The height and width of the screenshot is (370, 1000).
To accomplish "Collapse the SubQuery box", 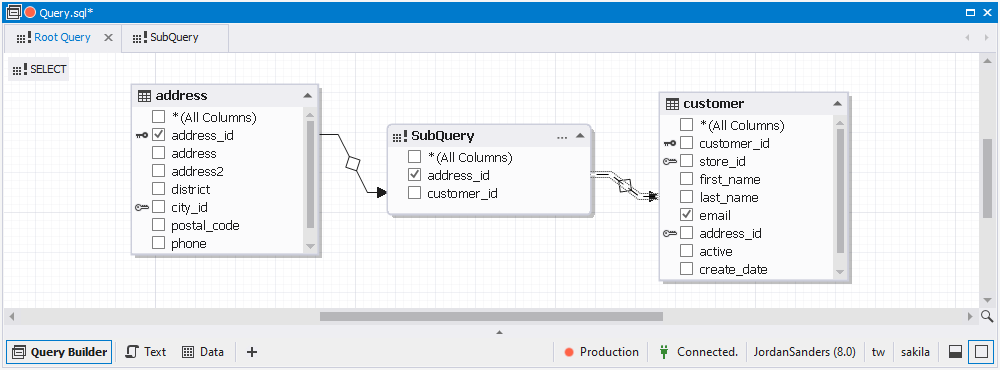I will click(580, 136).
